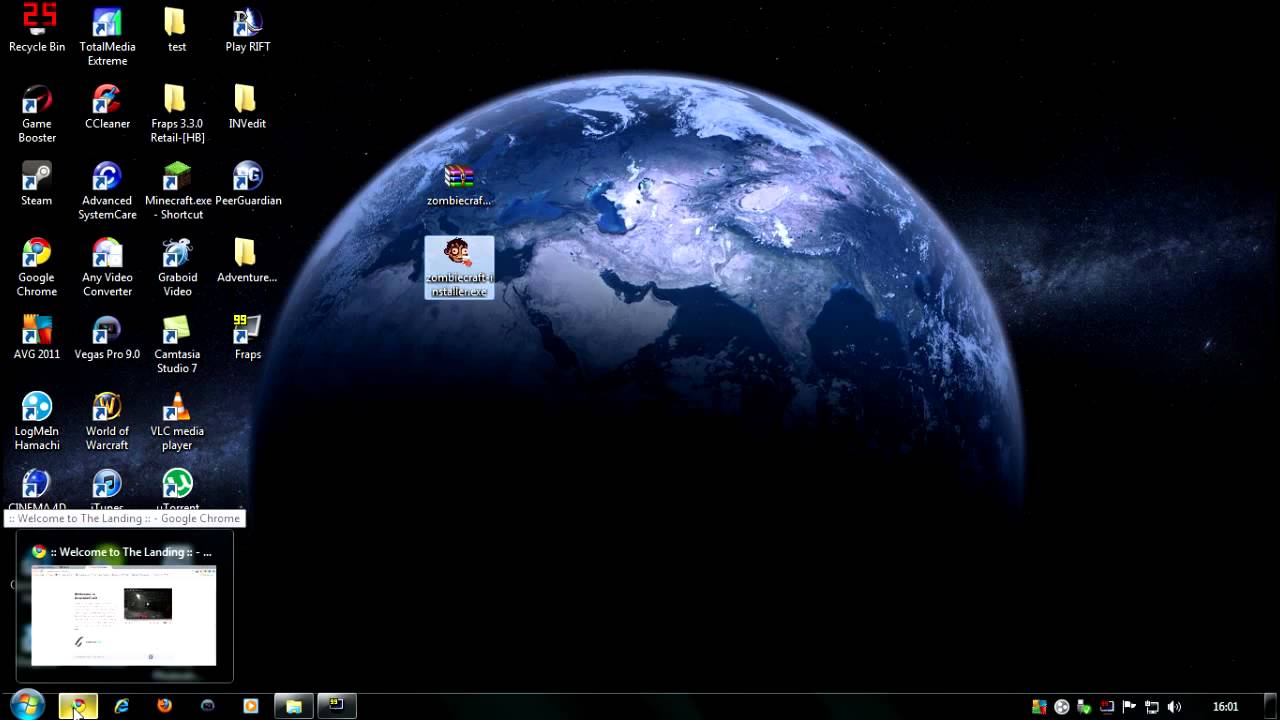The height and width of the screenshot is (720, 1280).
Task: Open VLC media player desktop icon
Action: 177,422
